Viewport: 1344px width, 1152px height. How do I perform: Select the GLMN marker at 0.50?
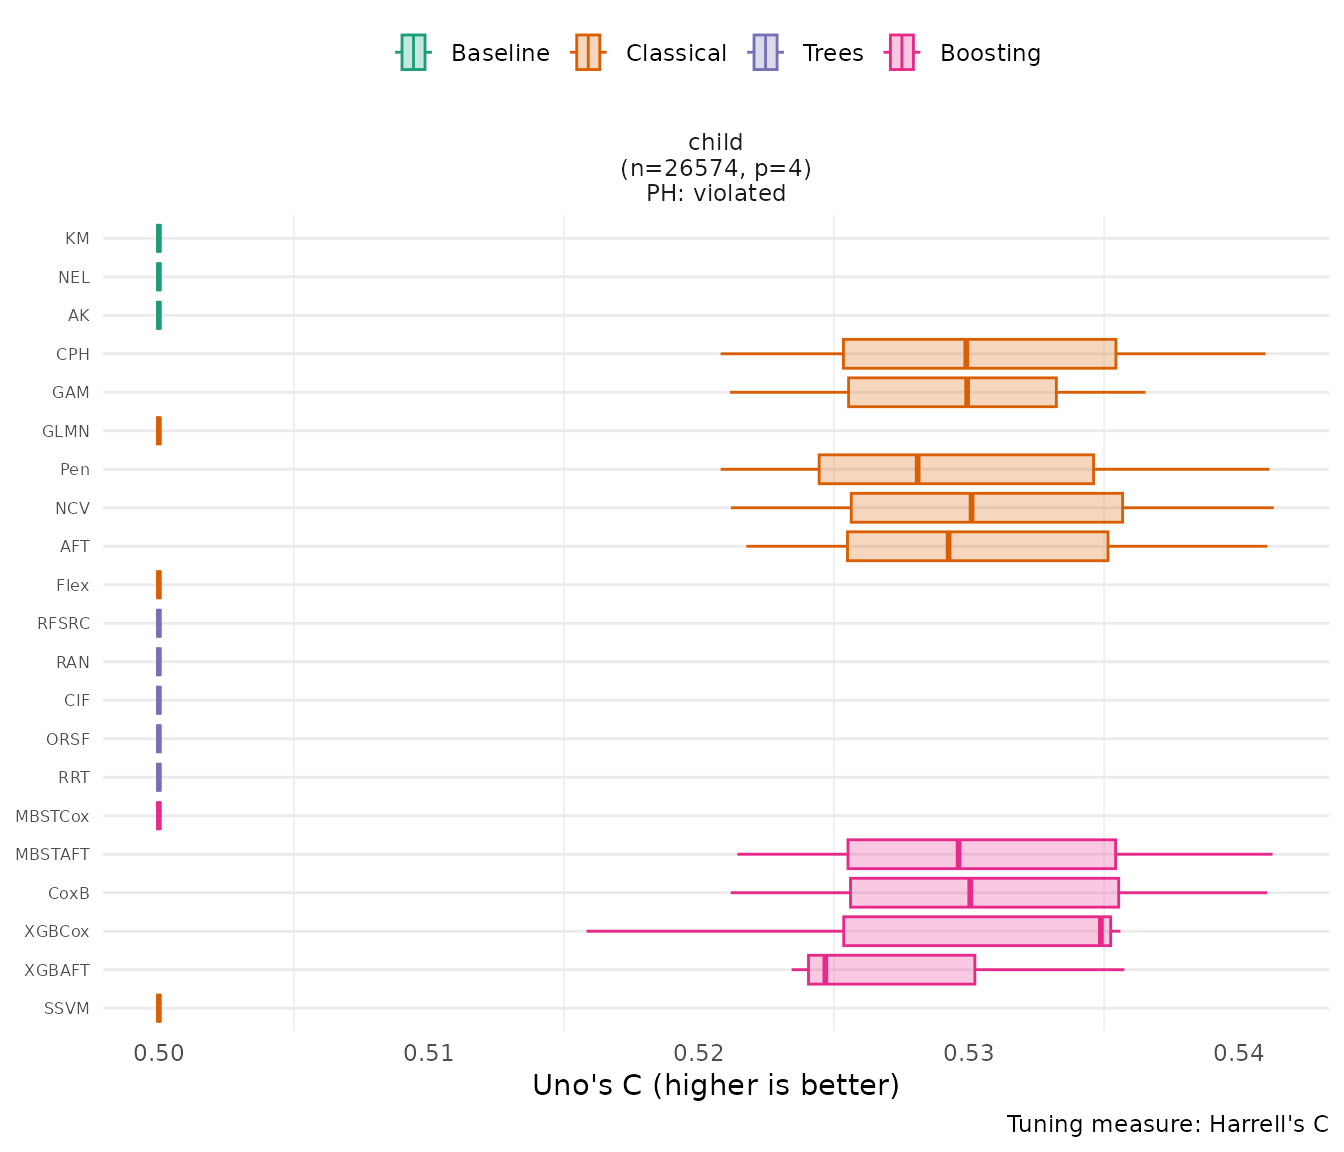(159, 431)
